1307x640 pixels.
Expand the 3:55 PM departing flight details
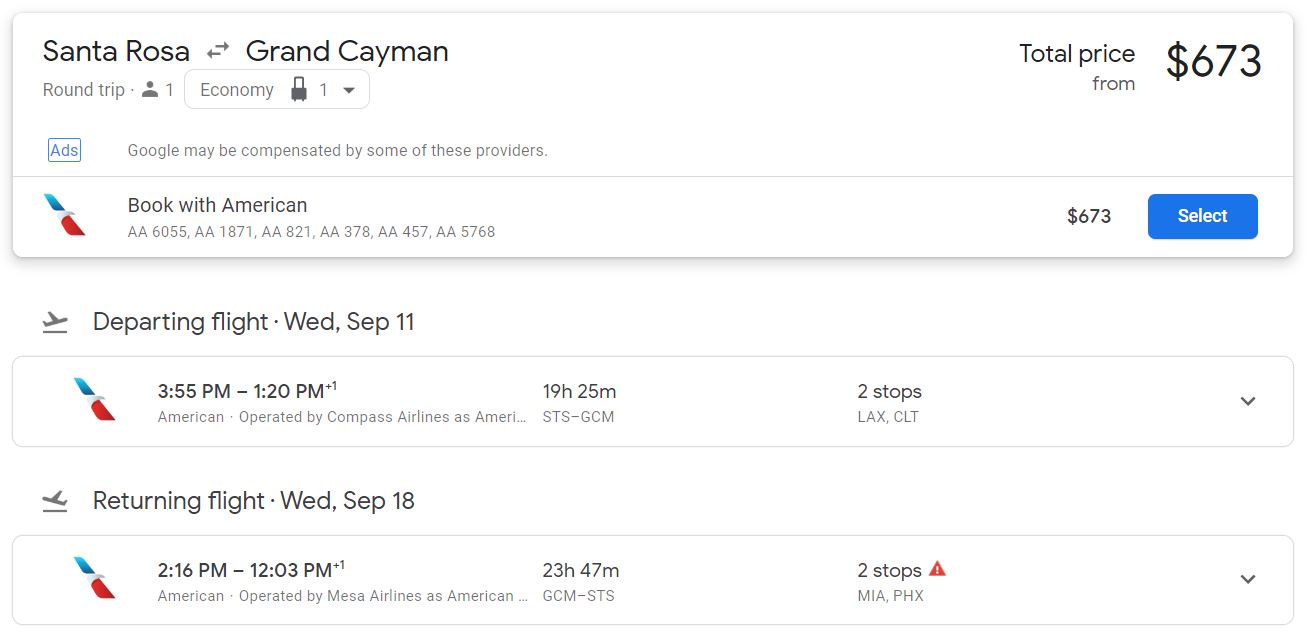1247,401
